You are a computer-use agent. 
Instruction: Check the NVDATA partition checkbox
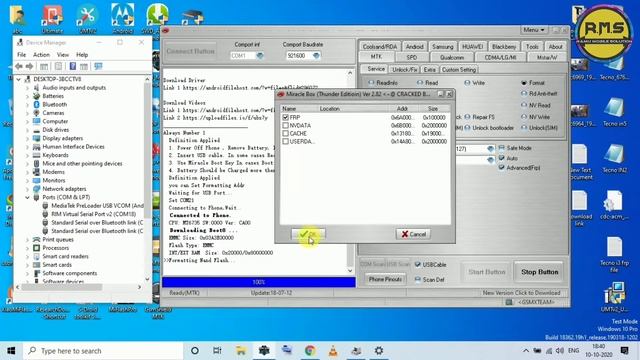(285, 125)
